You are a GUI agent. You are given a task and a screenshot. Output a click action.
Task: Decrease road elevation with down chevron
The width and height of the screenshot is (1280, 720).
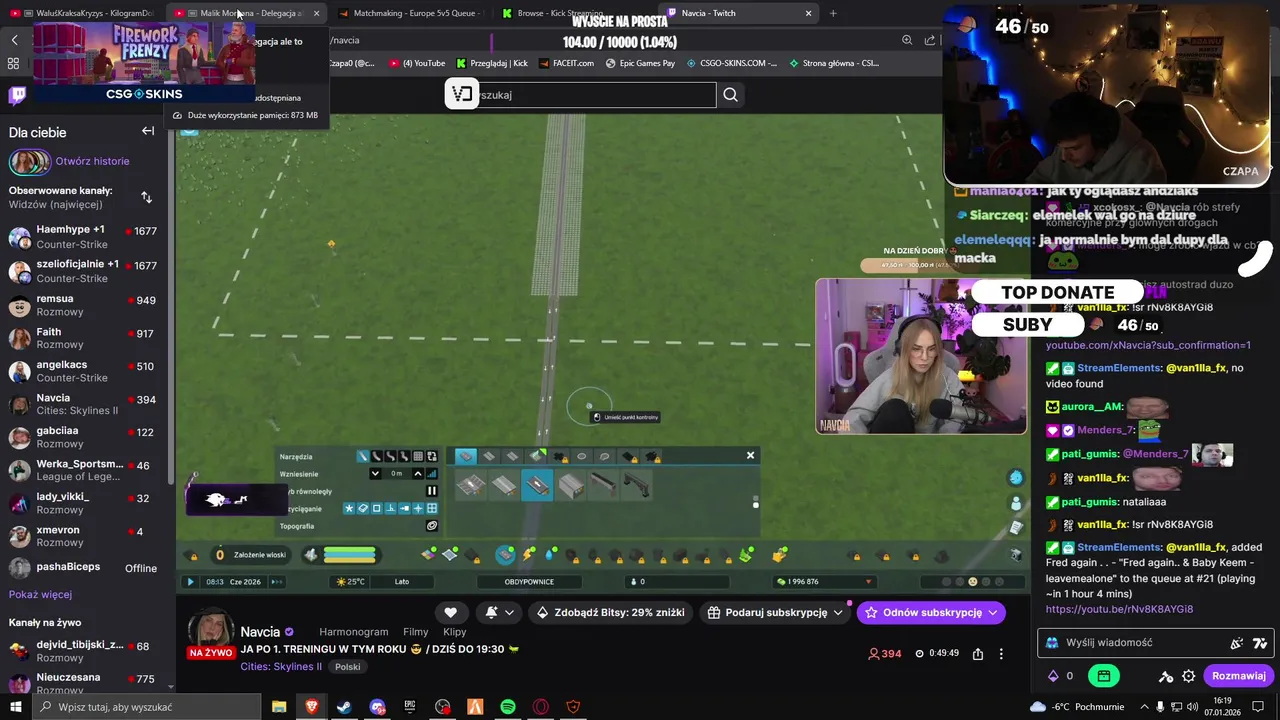point(375,474)
